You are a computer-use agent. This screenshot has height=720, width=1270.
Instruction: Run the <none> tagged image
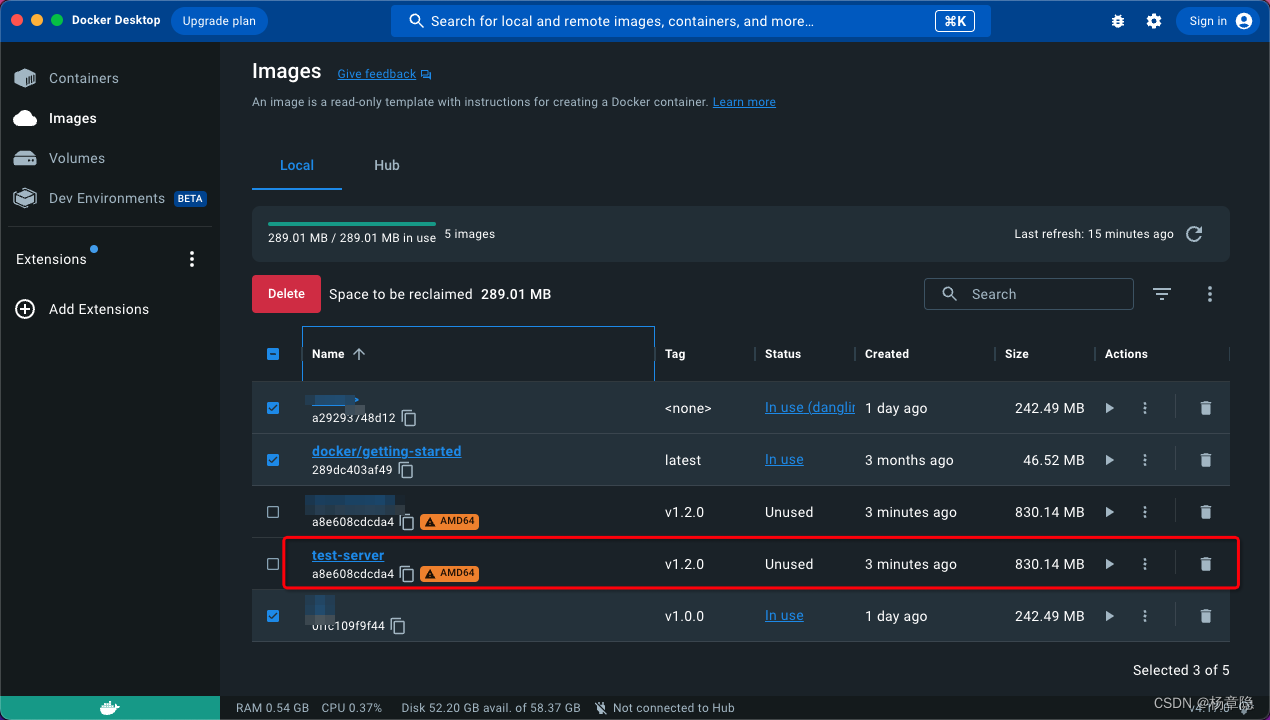tap(1109, 408)
